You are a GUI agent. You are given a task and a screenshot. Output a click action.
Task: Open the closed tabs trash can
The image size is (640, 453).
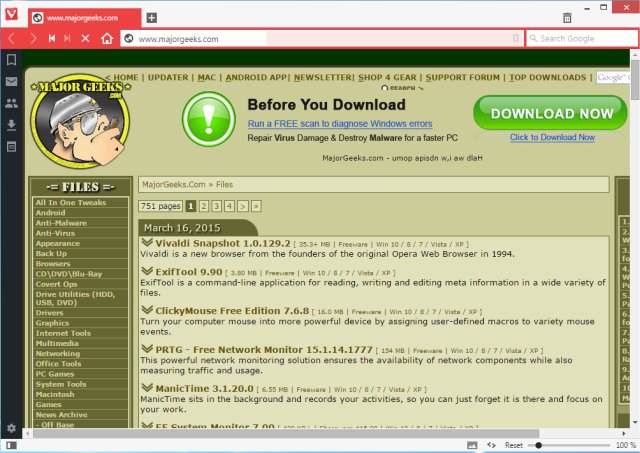click(x=567, y=17)
